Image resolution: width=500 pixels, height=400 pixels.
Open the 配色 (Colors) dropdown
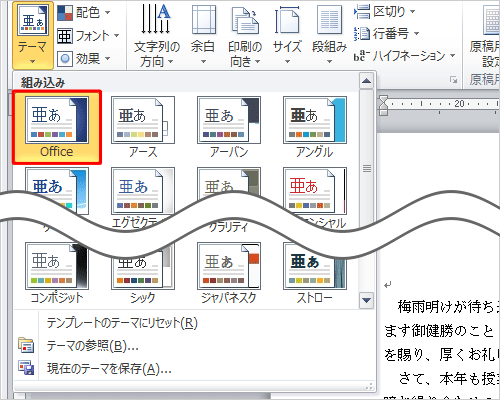(x=84, y=13)
